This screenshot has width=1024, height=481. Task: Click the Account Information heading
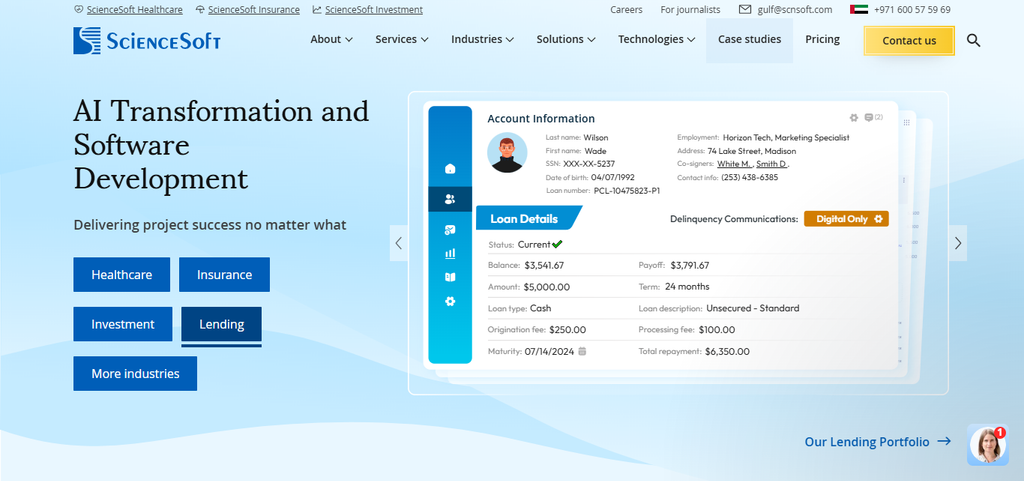point(541,119)
